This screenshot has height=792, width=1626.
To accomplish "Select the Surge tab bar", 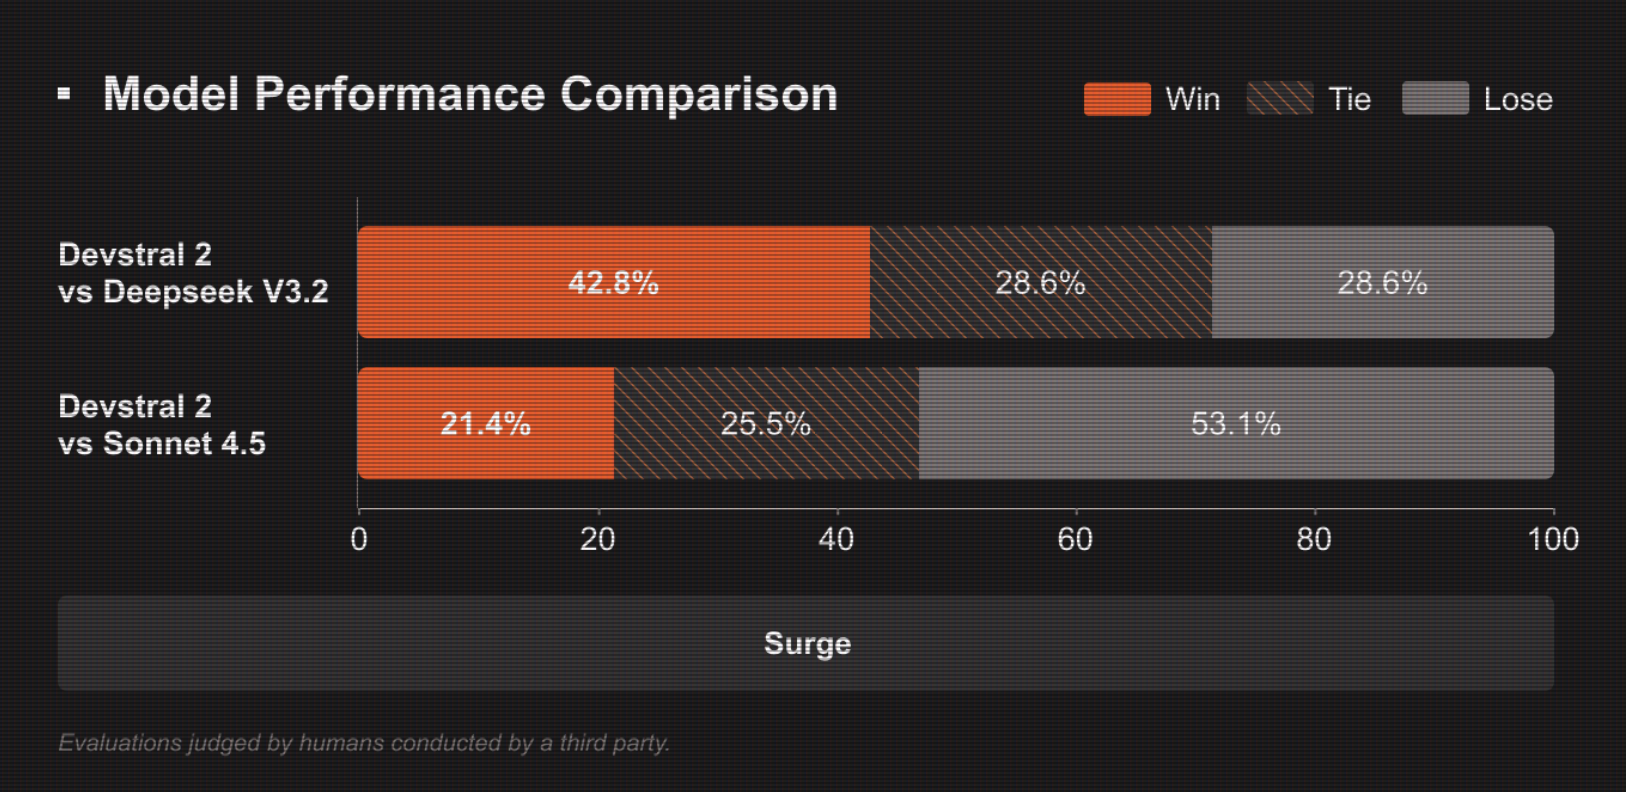I will pos(806,643).
